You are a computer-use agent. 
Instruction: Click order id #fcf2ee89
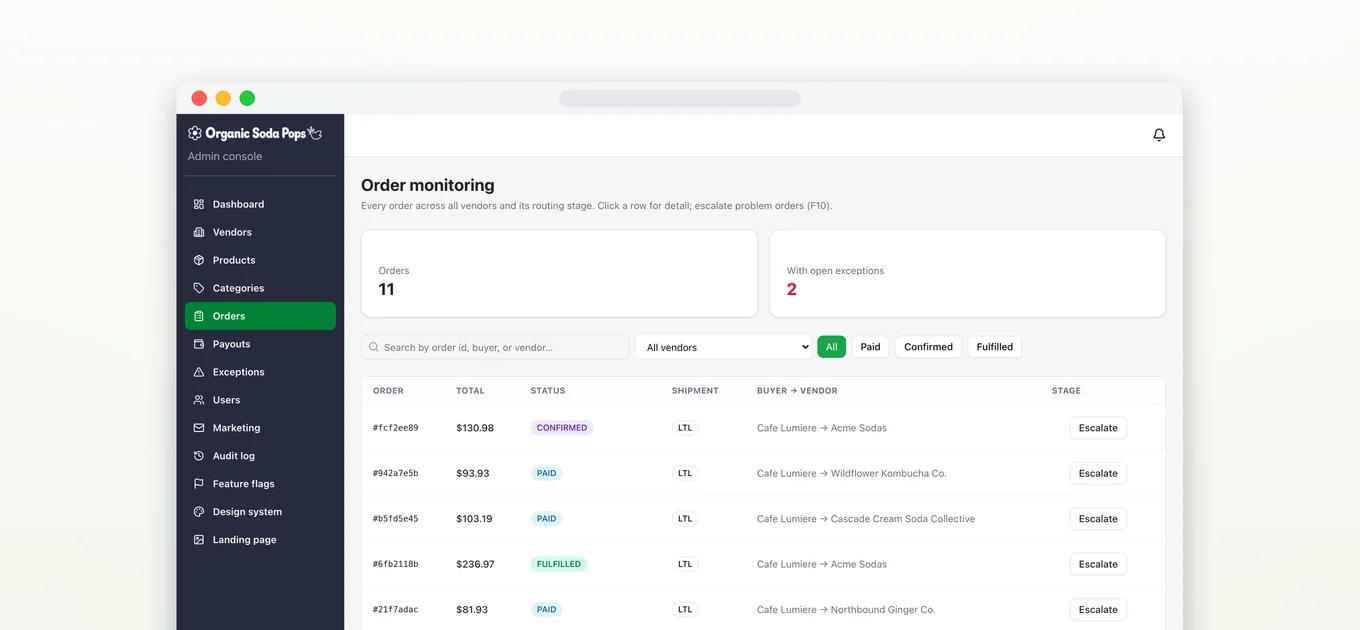point(396,428)
